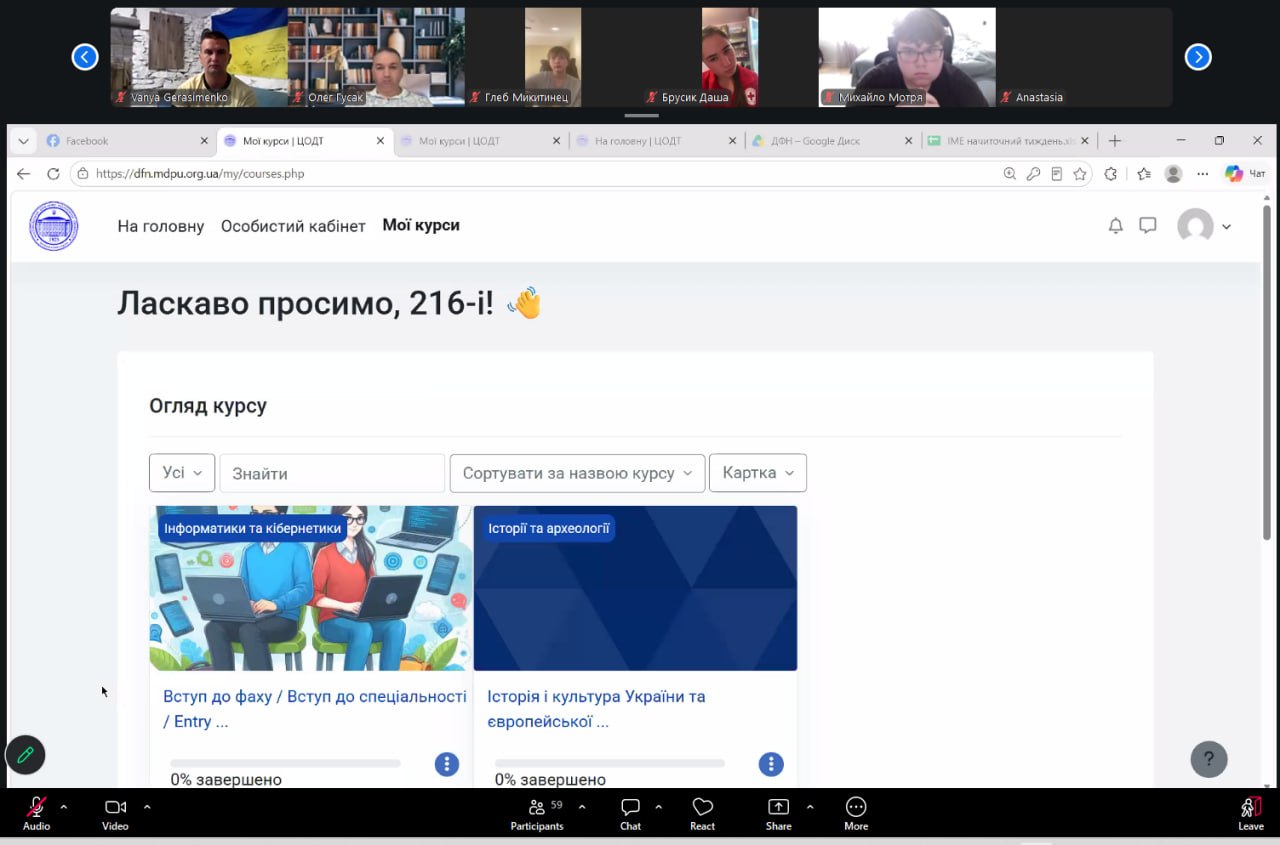Open Moodle notifications bell

click(x=1116, y=226)
